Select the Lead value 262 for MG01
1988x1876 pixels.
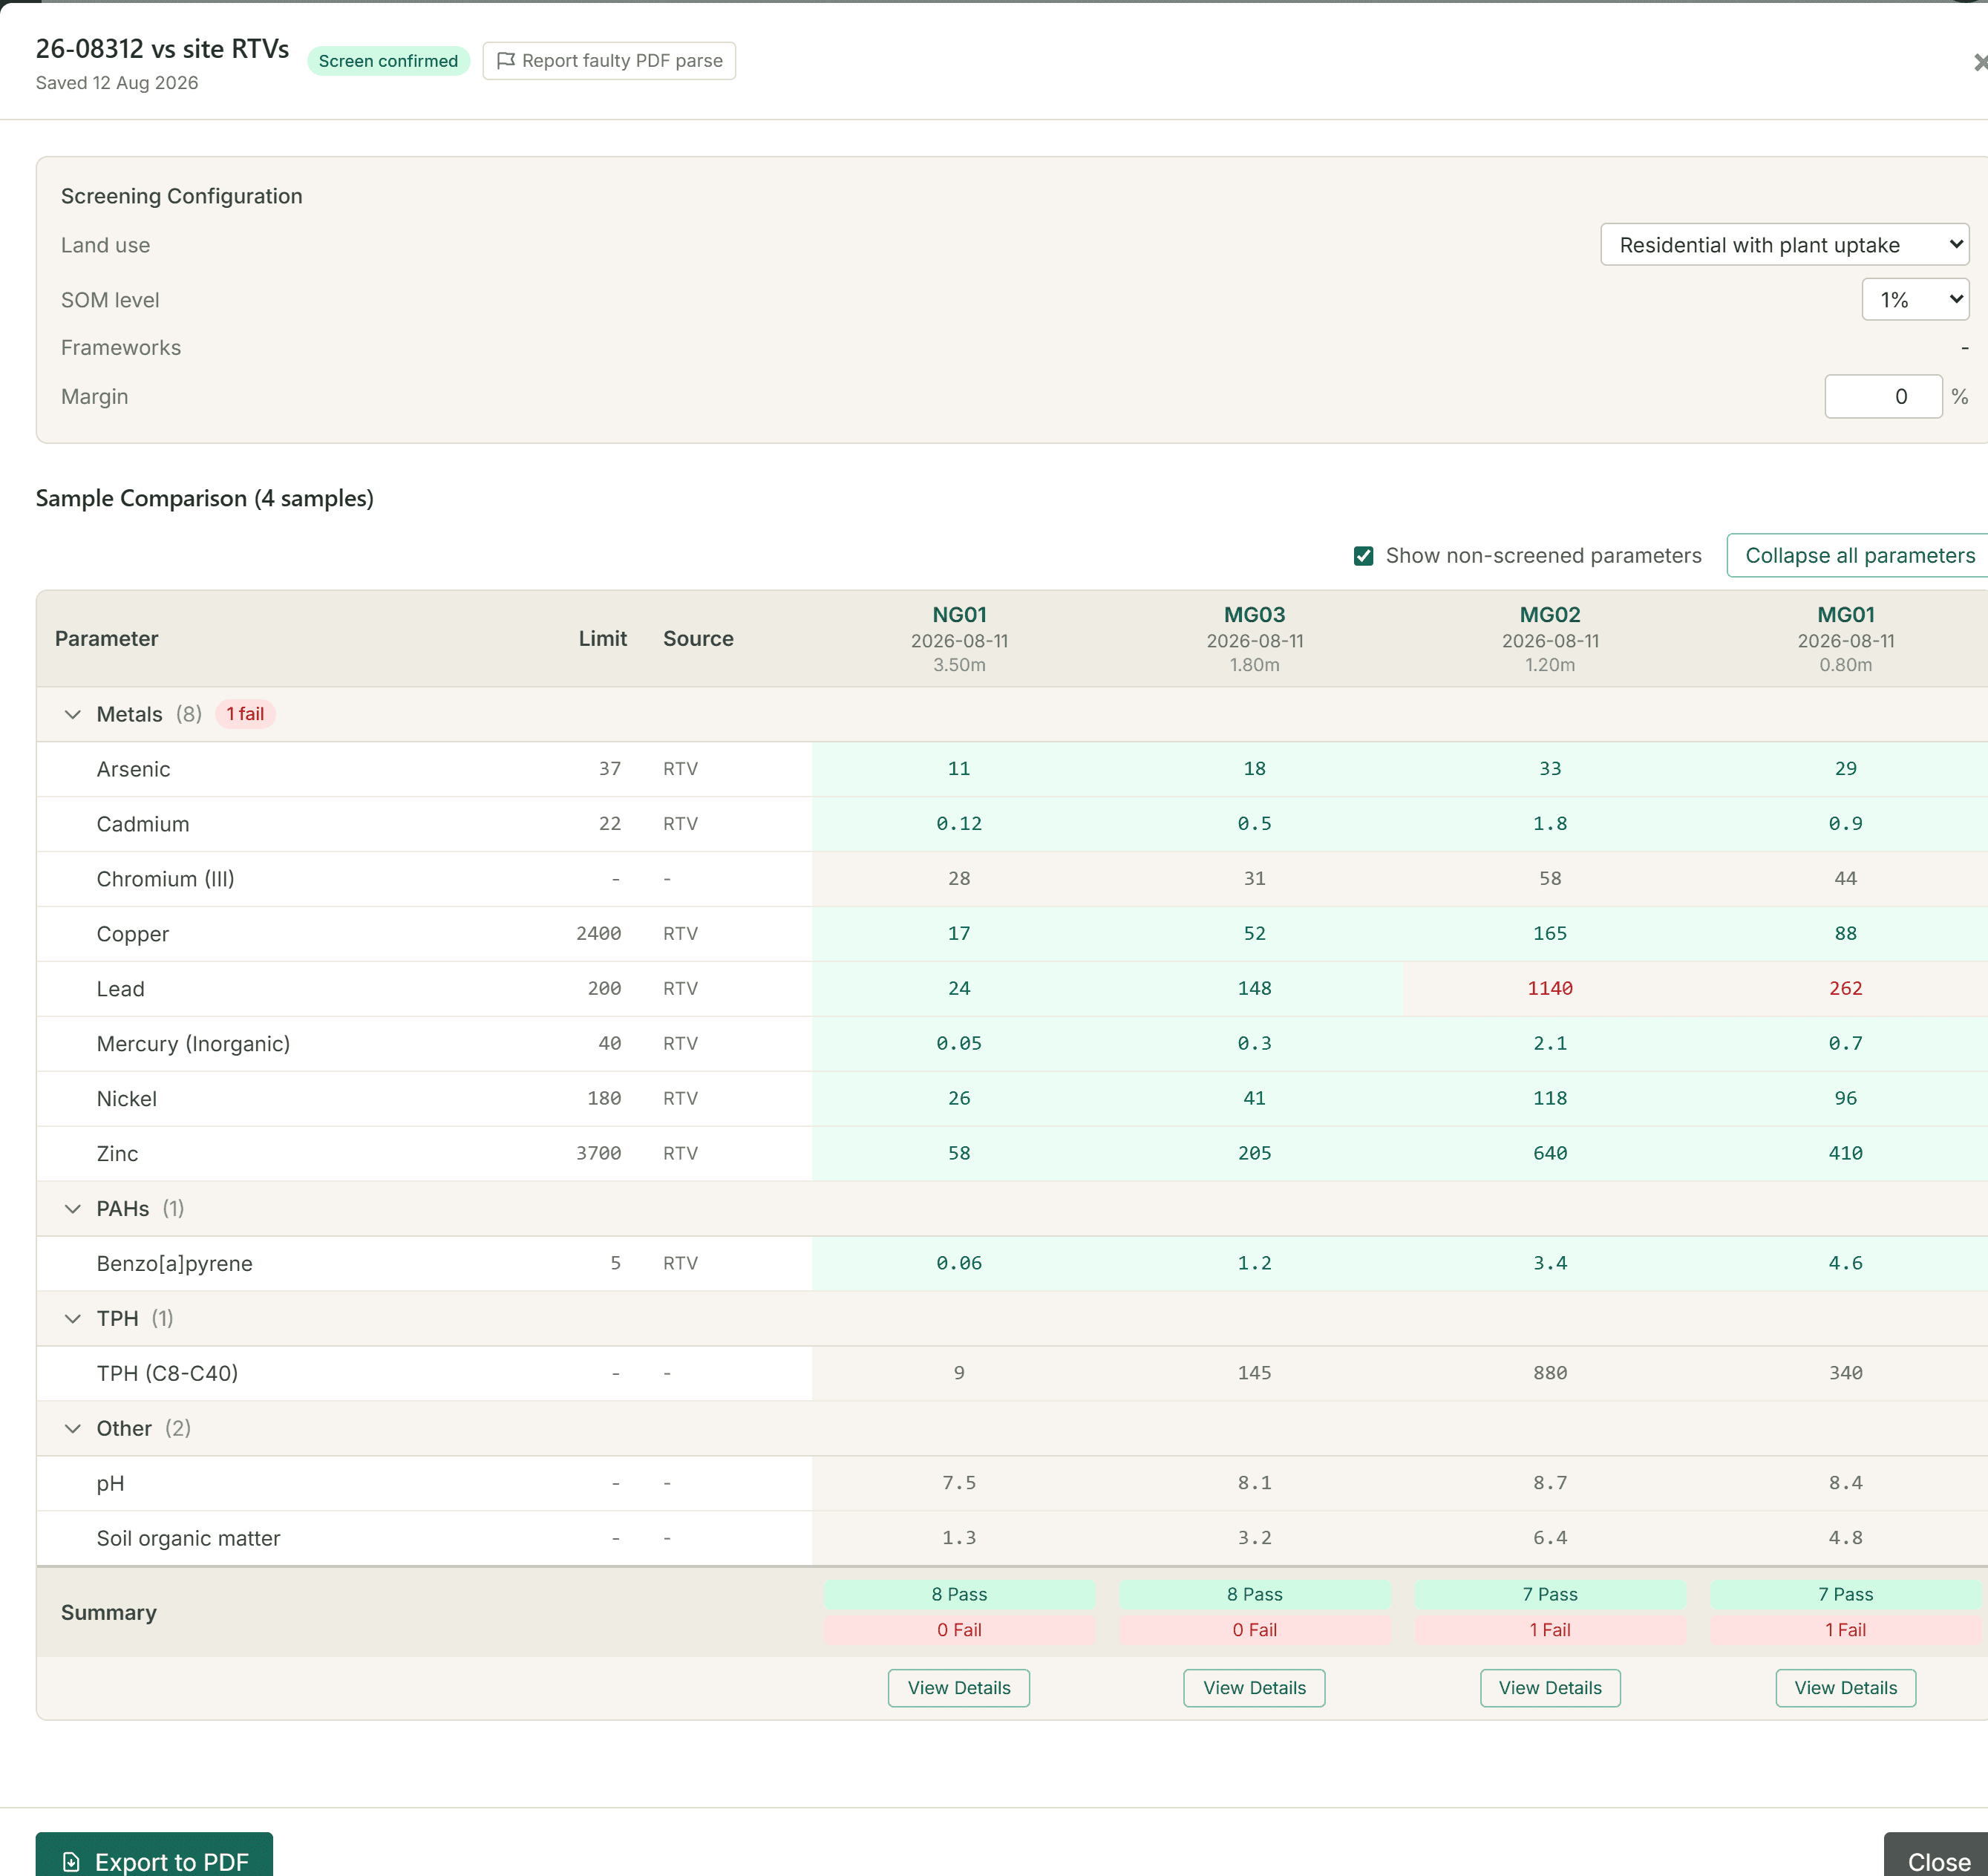click(1845, 989)
